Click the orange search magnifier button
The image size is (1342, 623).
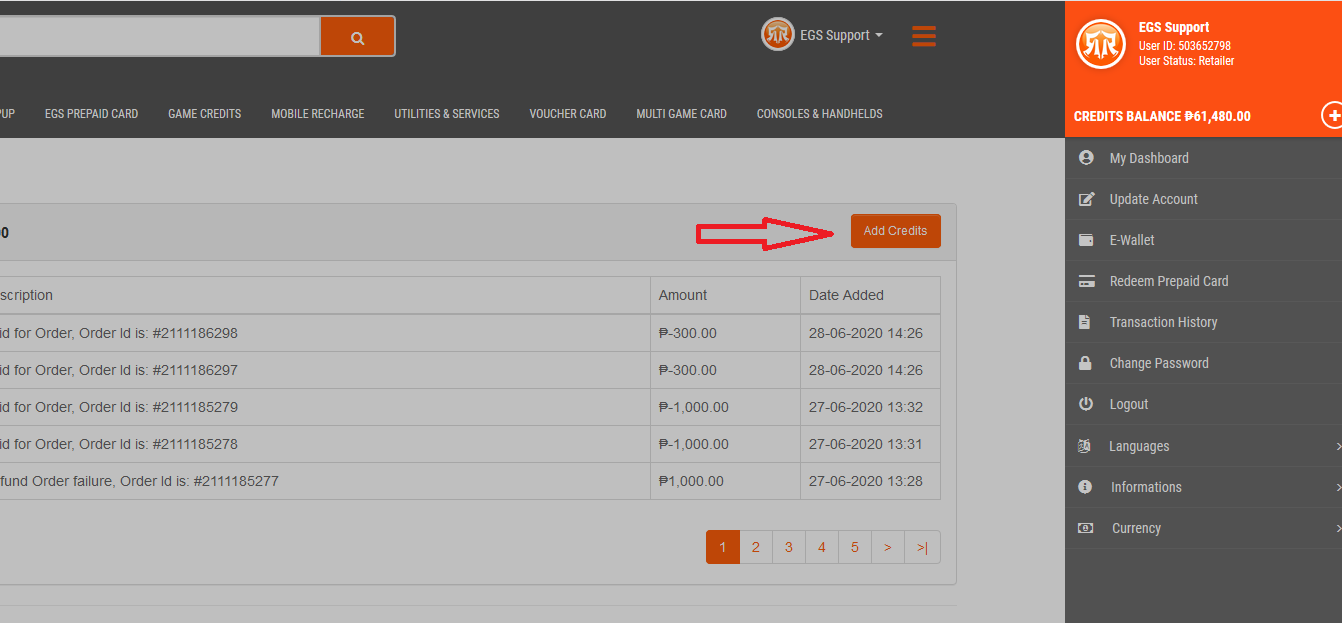pos(357,37)
